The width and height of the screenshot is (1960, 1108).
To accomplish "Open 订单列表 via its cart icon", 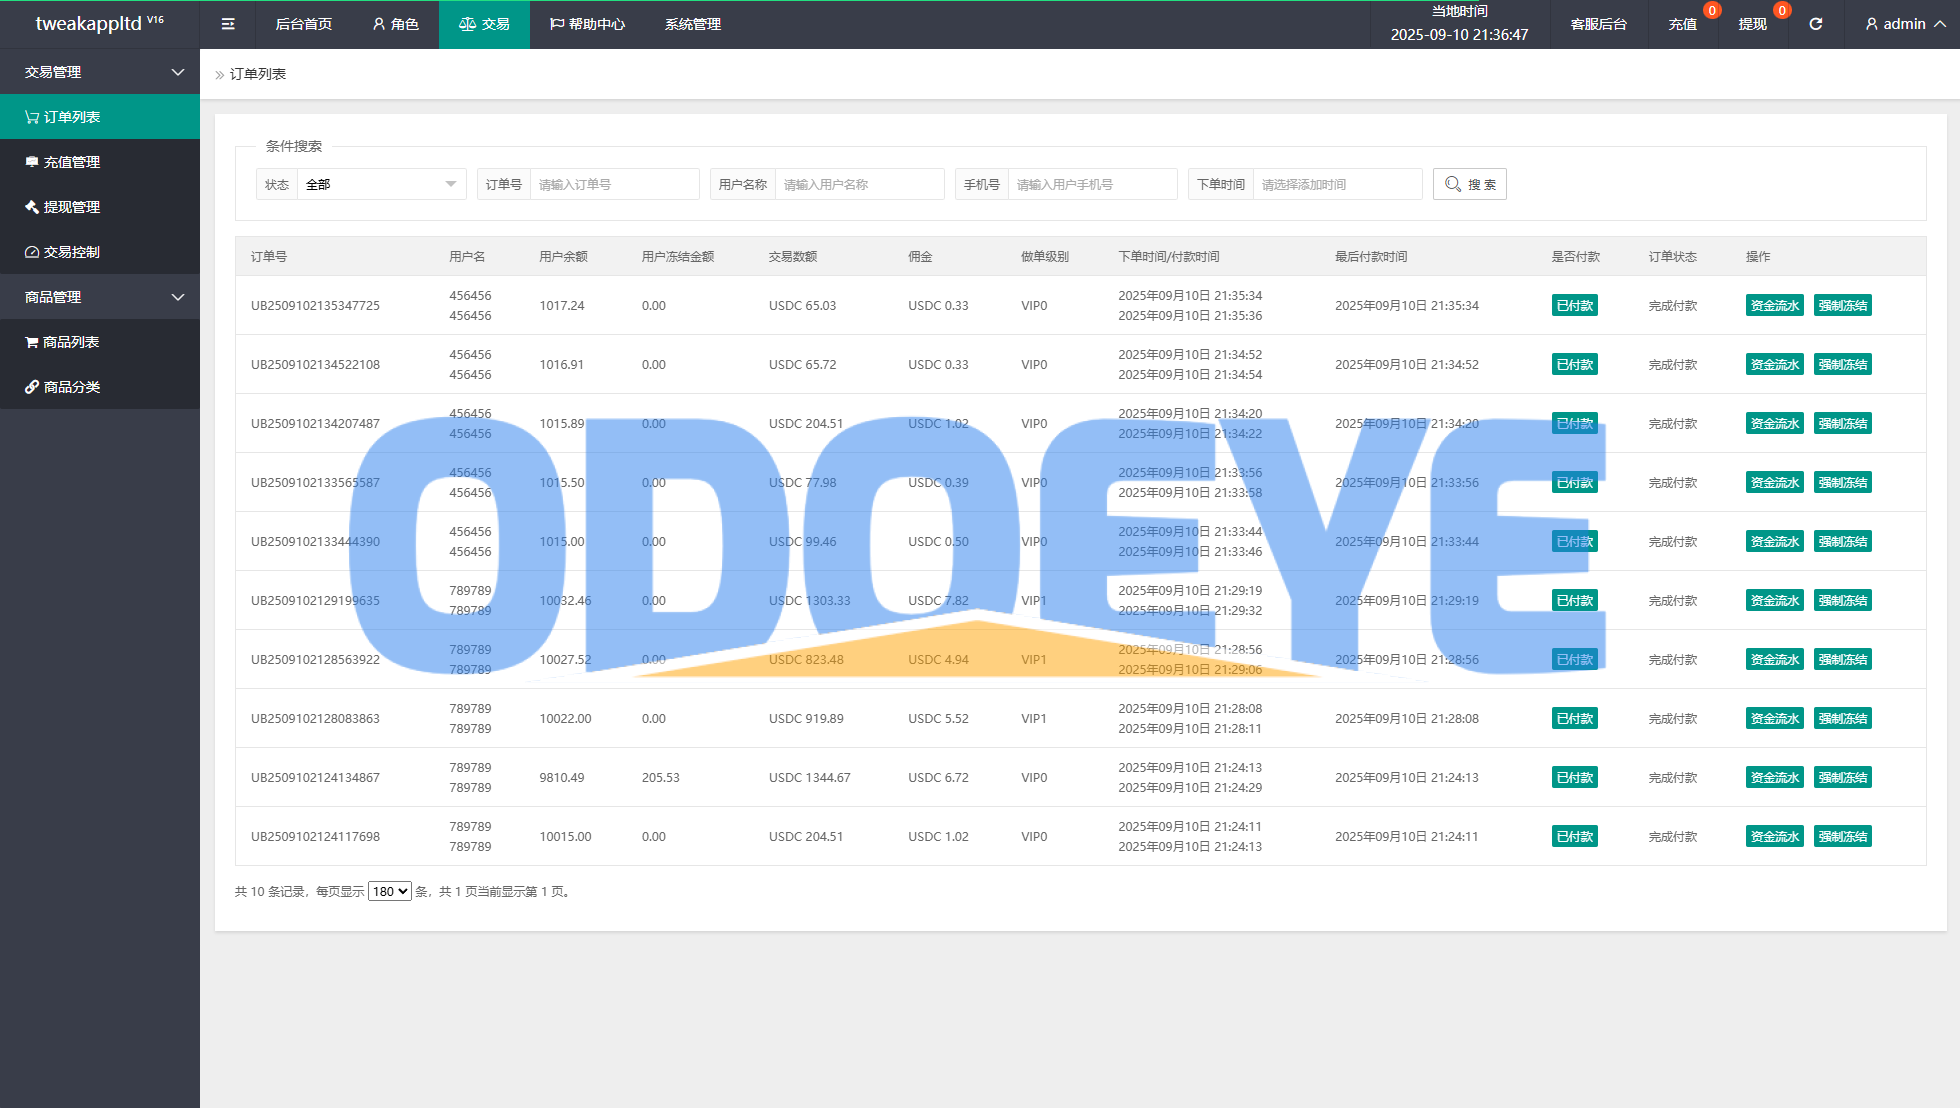I will pos(32,117).
